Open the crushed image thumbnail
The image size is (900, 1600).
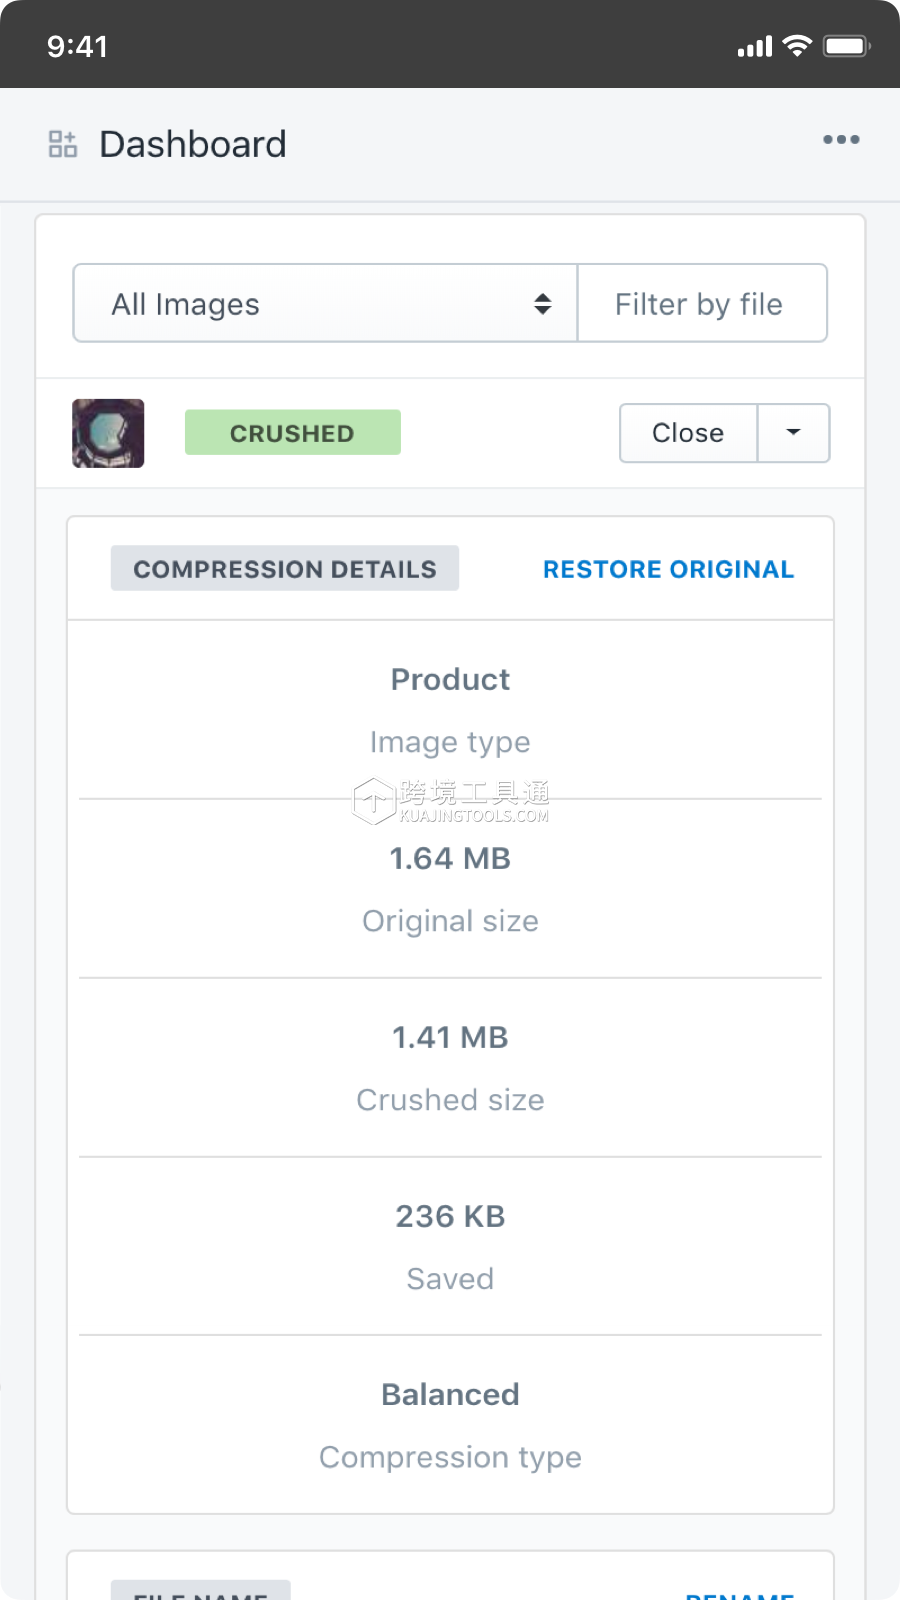(x=108, y=433)
